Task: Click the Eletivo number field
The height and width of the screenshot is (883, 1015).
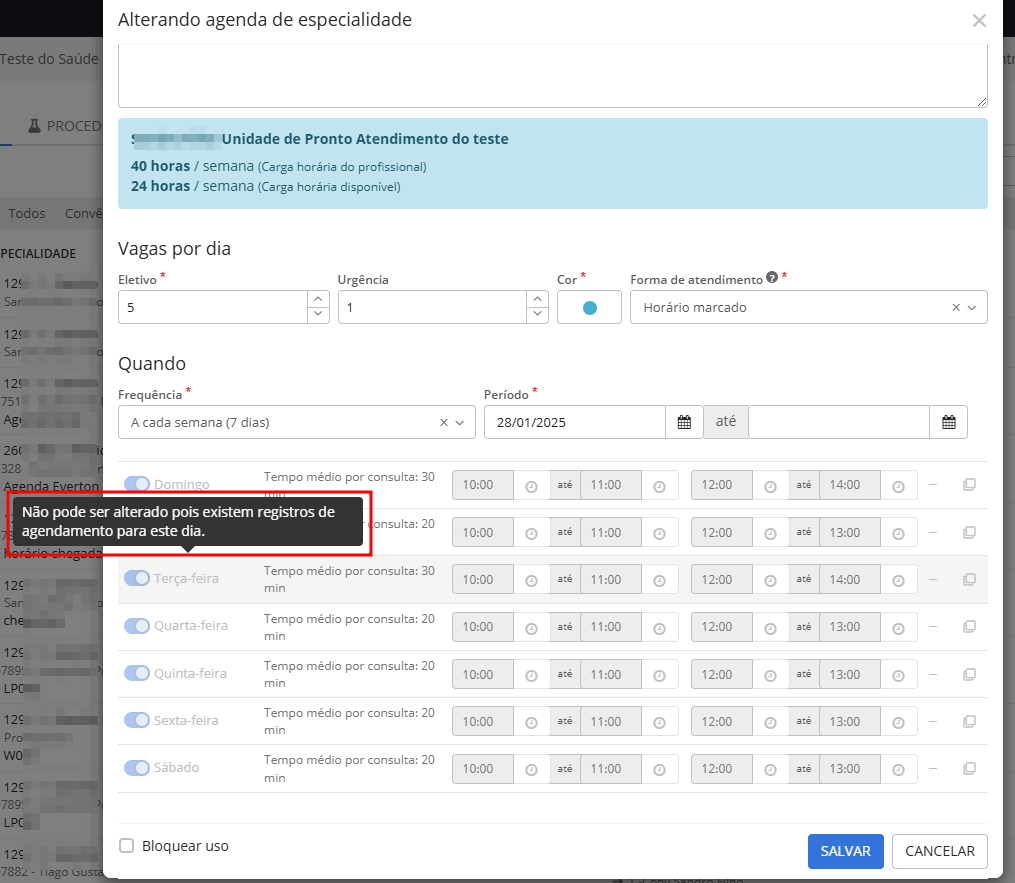Action: click(213, 307)
